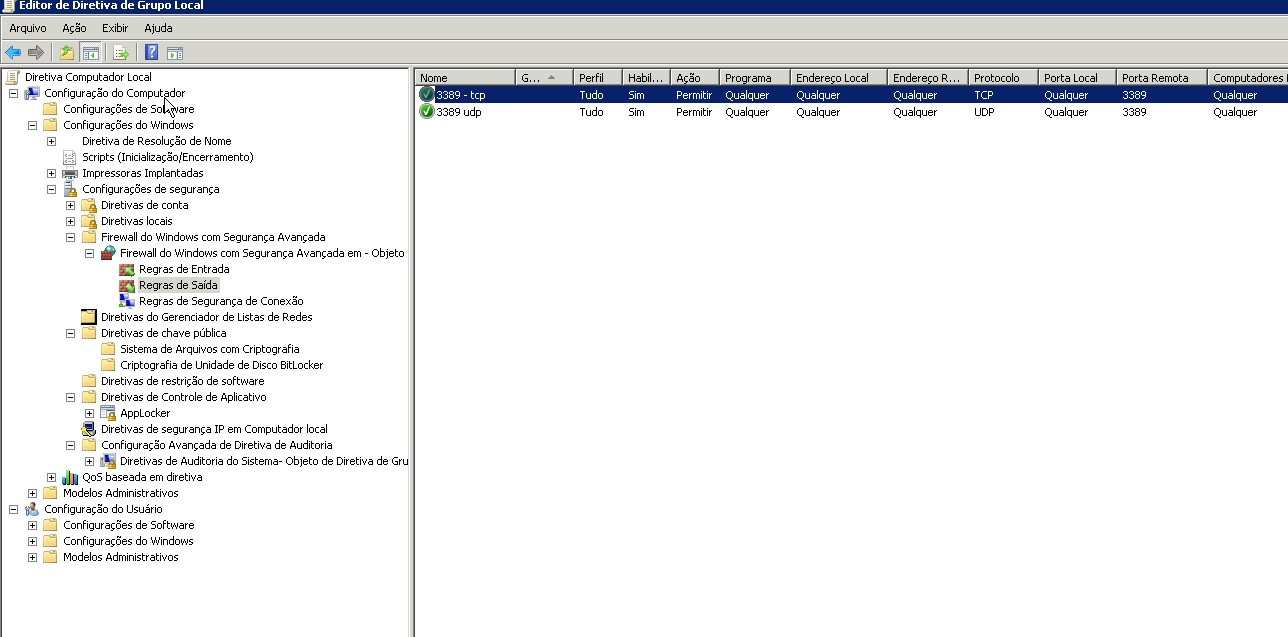Go up one level with folder-arrow icon

pyautogui.click(x=67, y=53)
